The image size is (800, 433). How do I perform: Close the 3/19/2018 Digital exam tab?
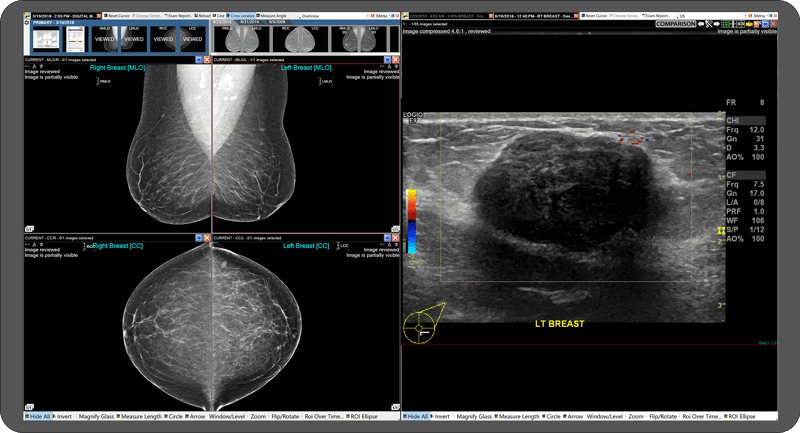(99, 16)
